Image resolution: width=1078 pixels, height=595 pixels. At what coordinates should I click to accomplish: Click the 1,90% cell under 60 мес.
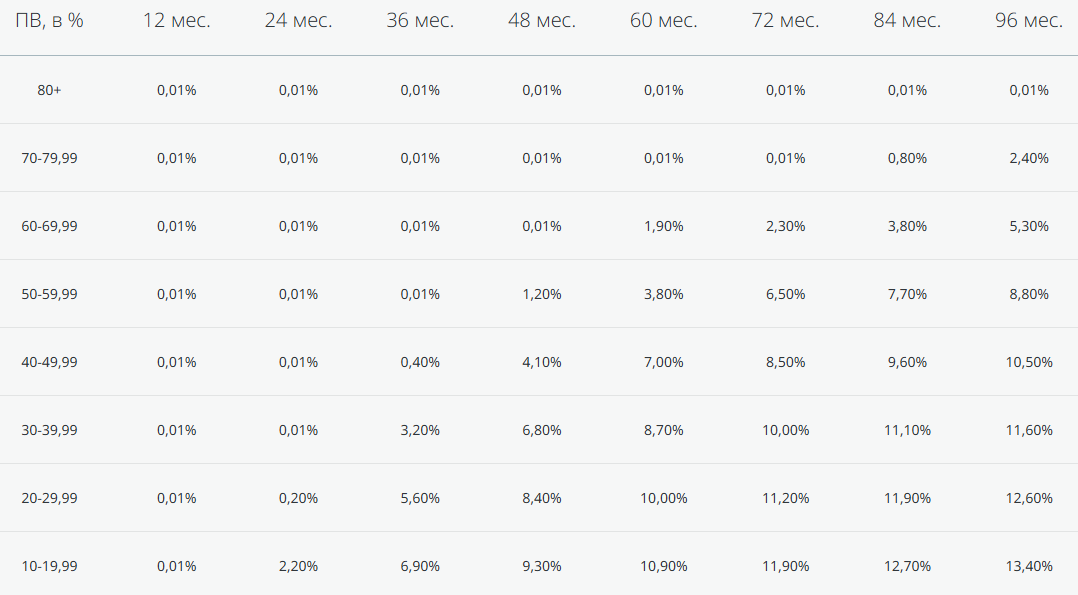click(x=663, y=226)
